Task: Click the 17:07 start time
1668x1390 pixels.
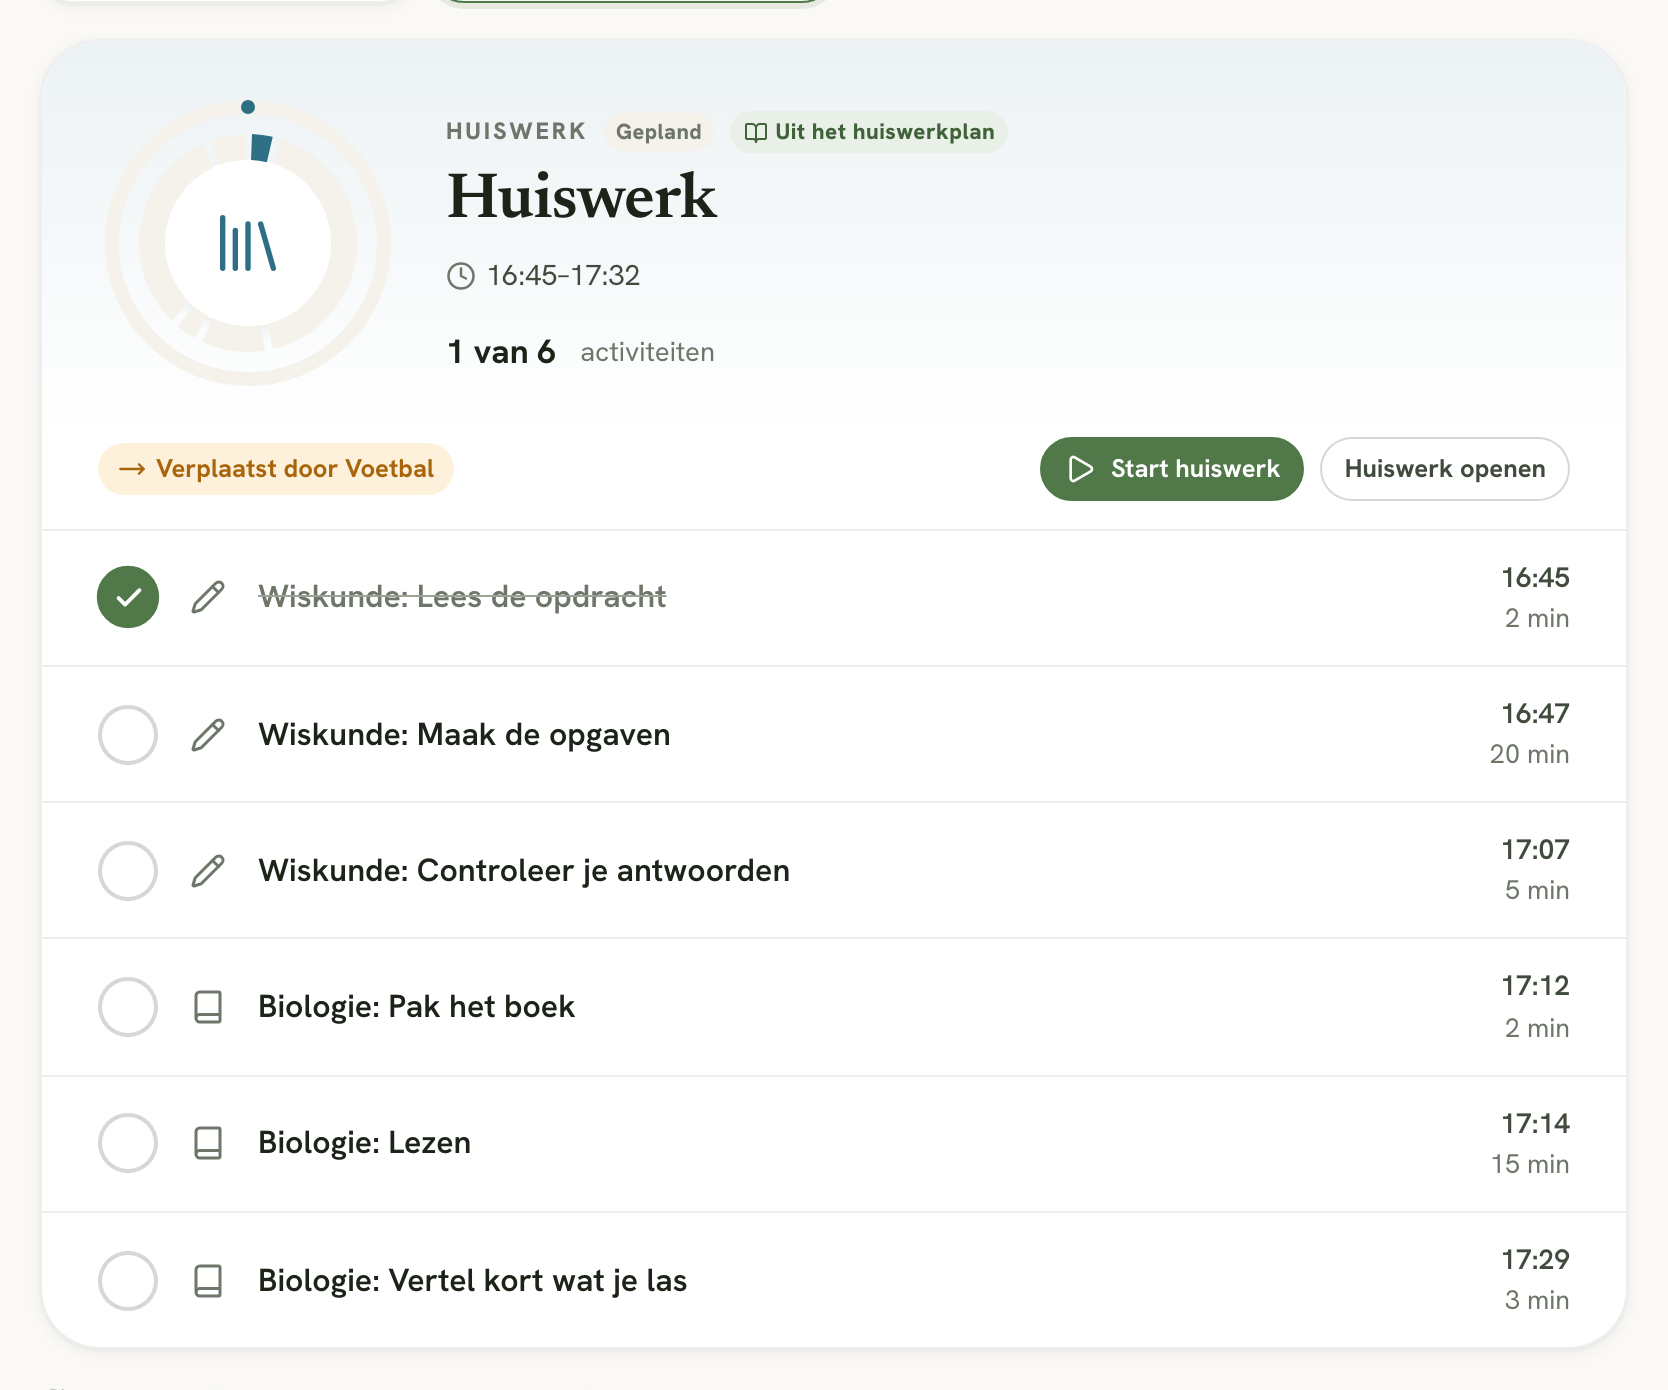Action: pyautogui.click(x=1535, y=850)
